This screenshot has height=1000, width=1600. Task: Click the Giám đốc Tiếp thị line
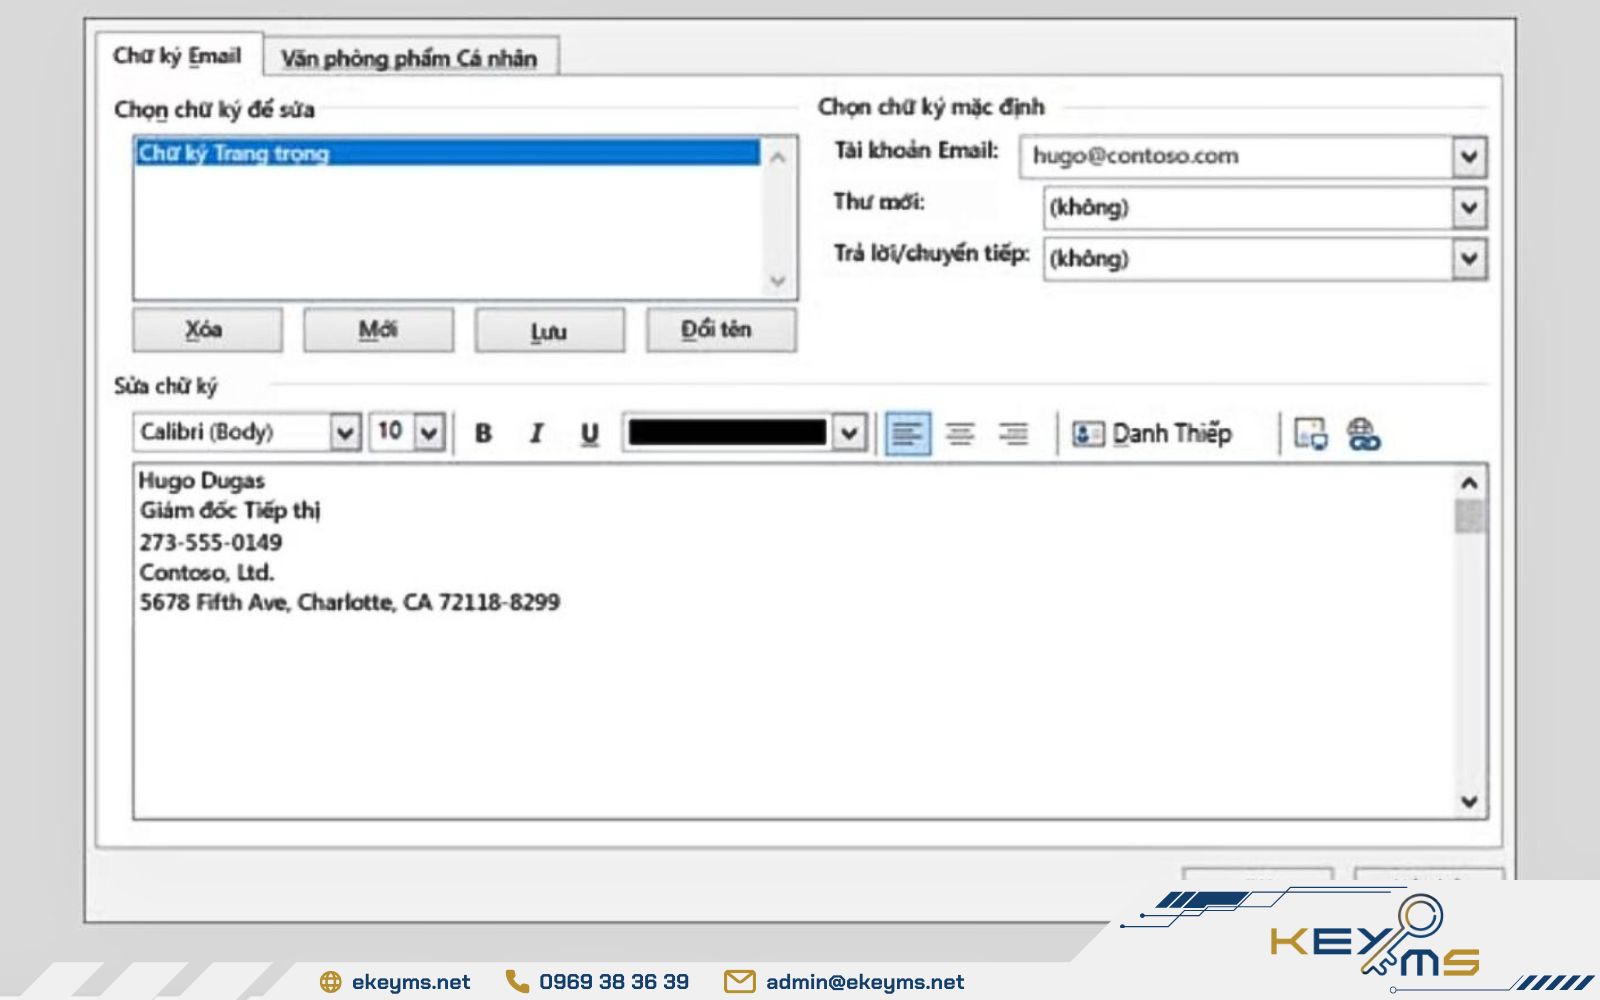(230, 511)
